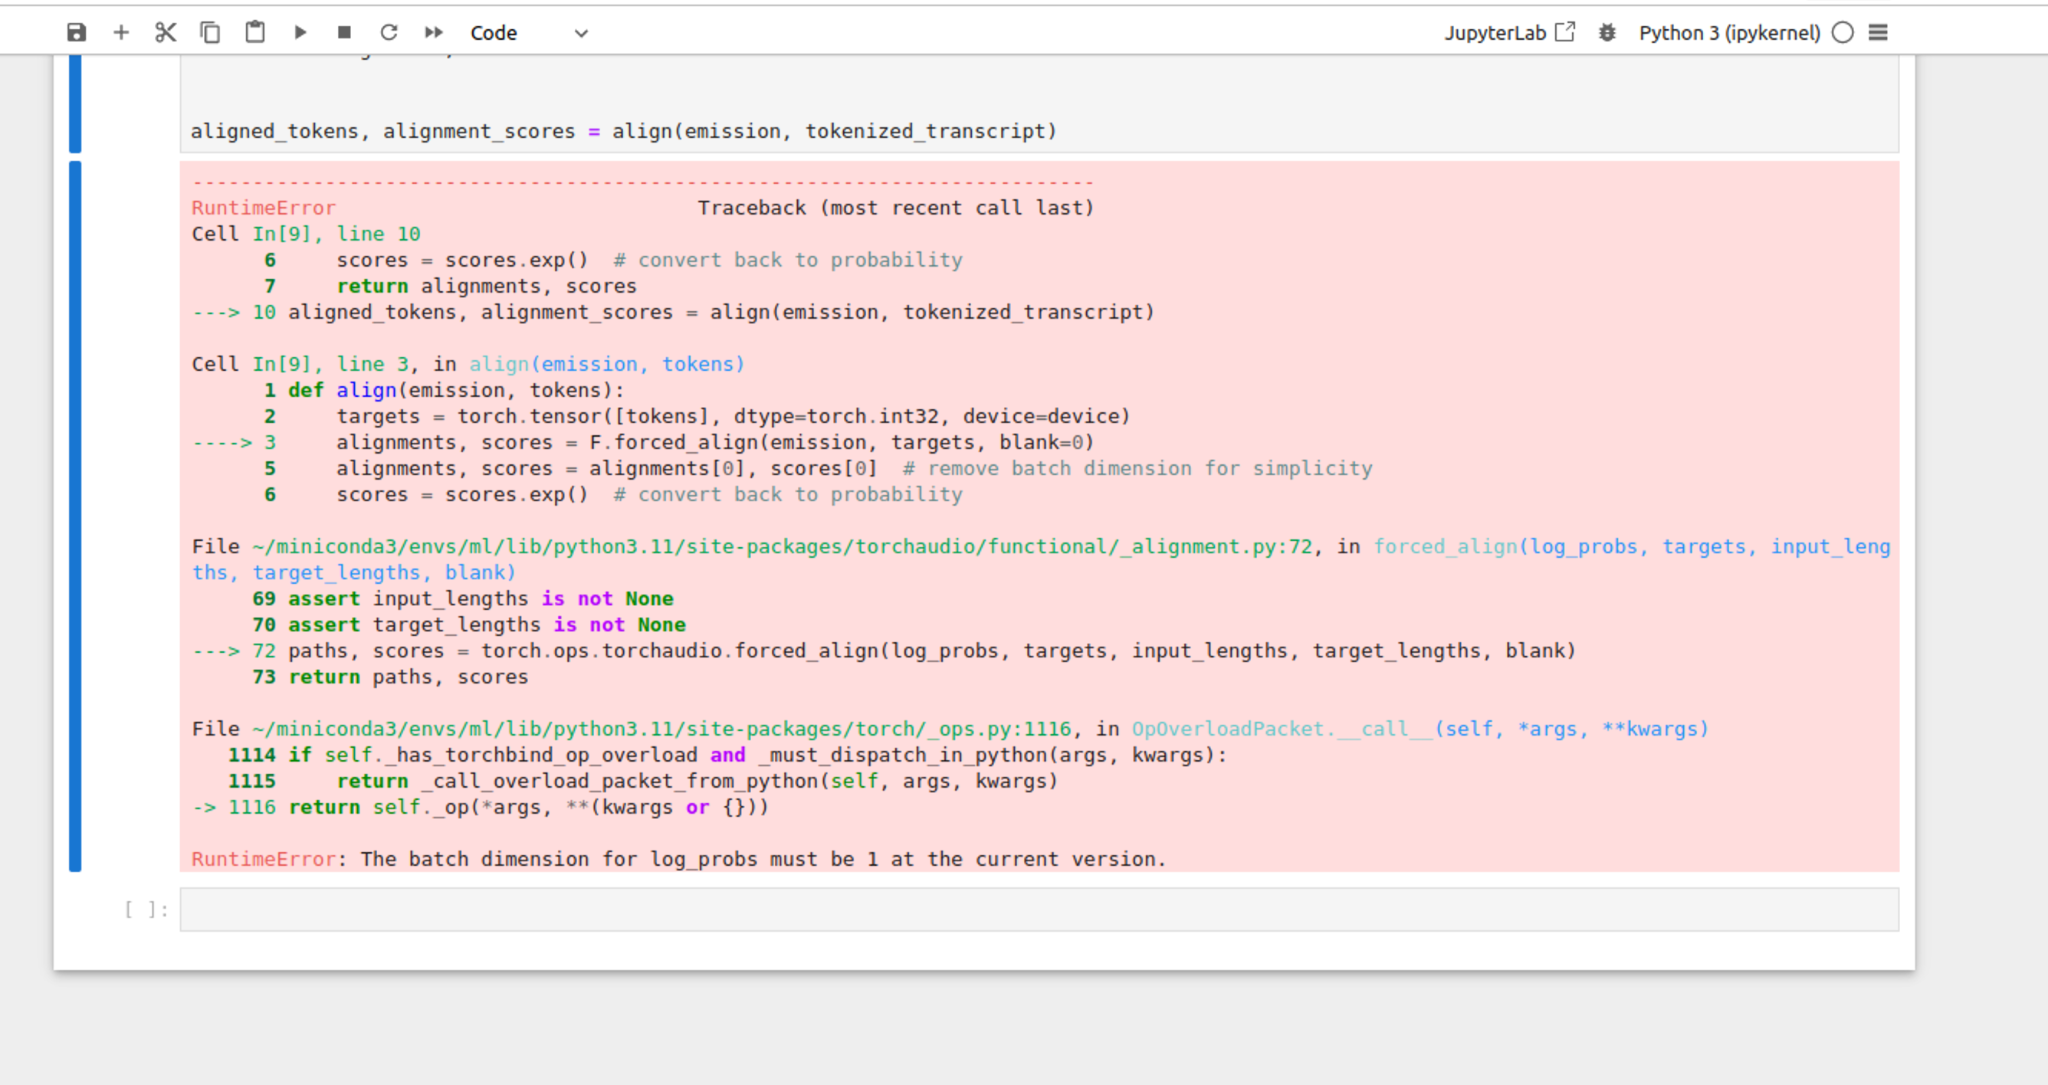The width and height of the screenshot is (2048, 1085).
Task: Enable the debugger
Action: click(x=1607, y=32)
